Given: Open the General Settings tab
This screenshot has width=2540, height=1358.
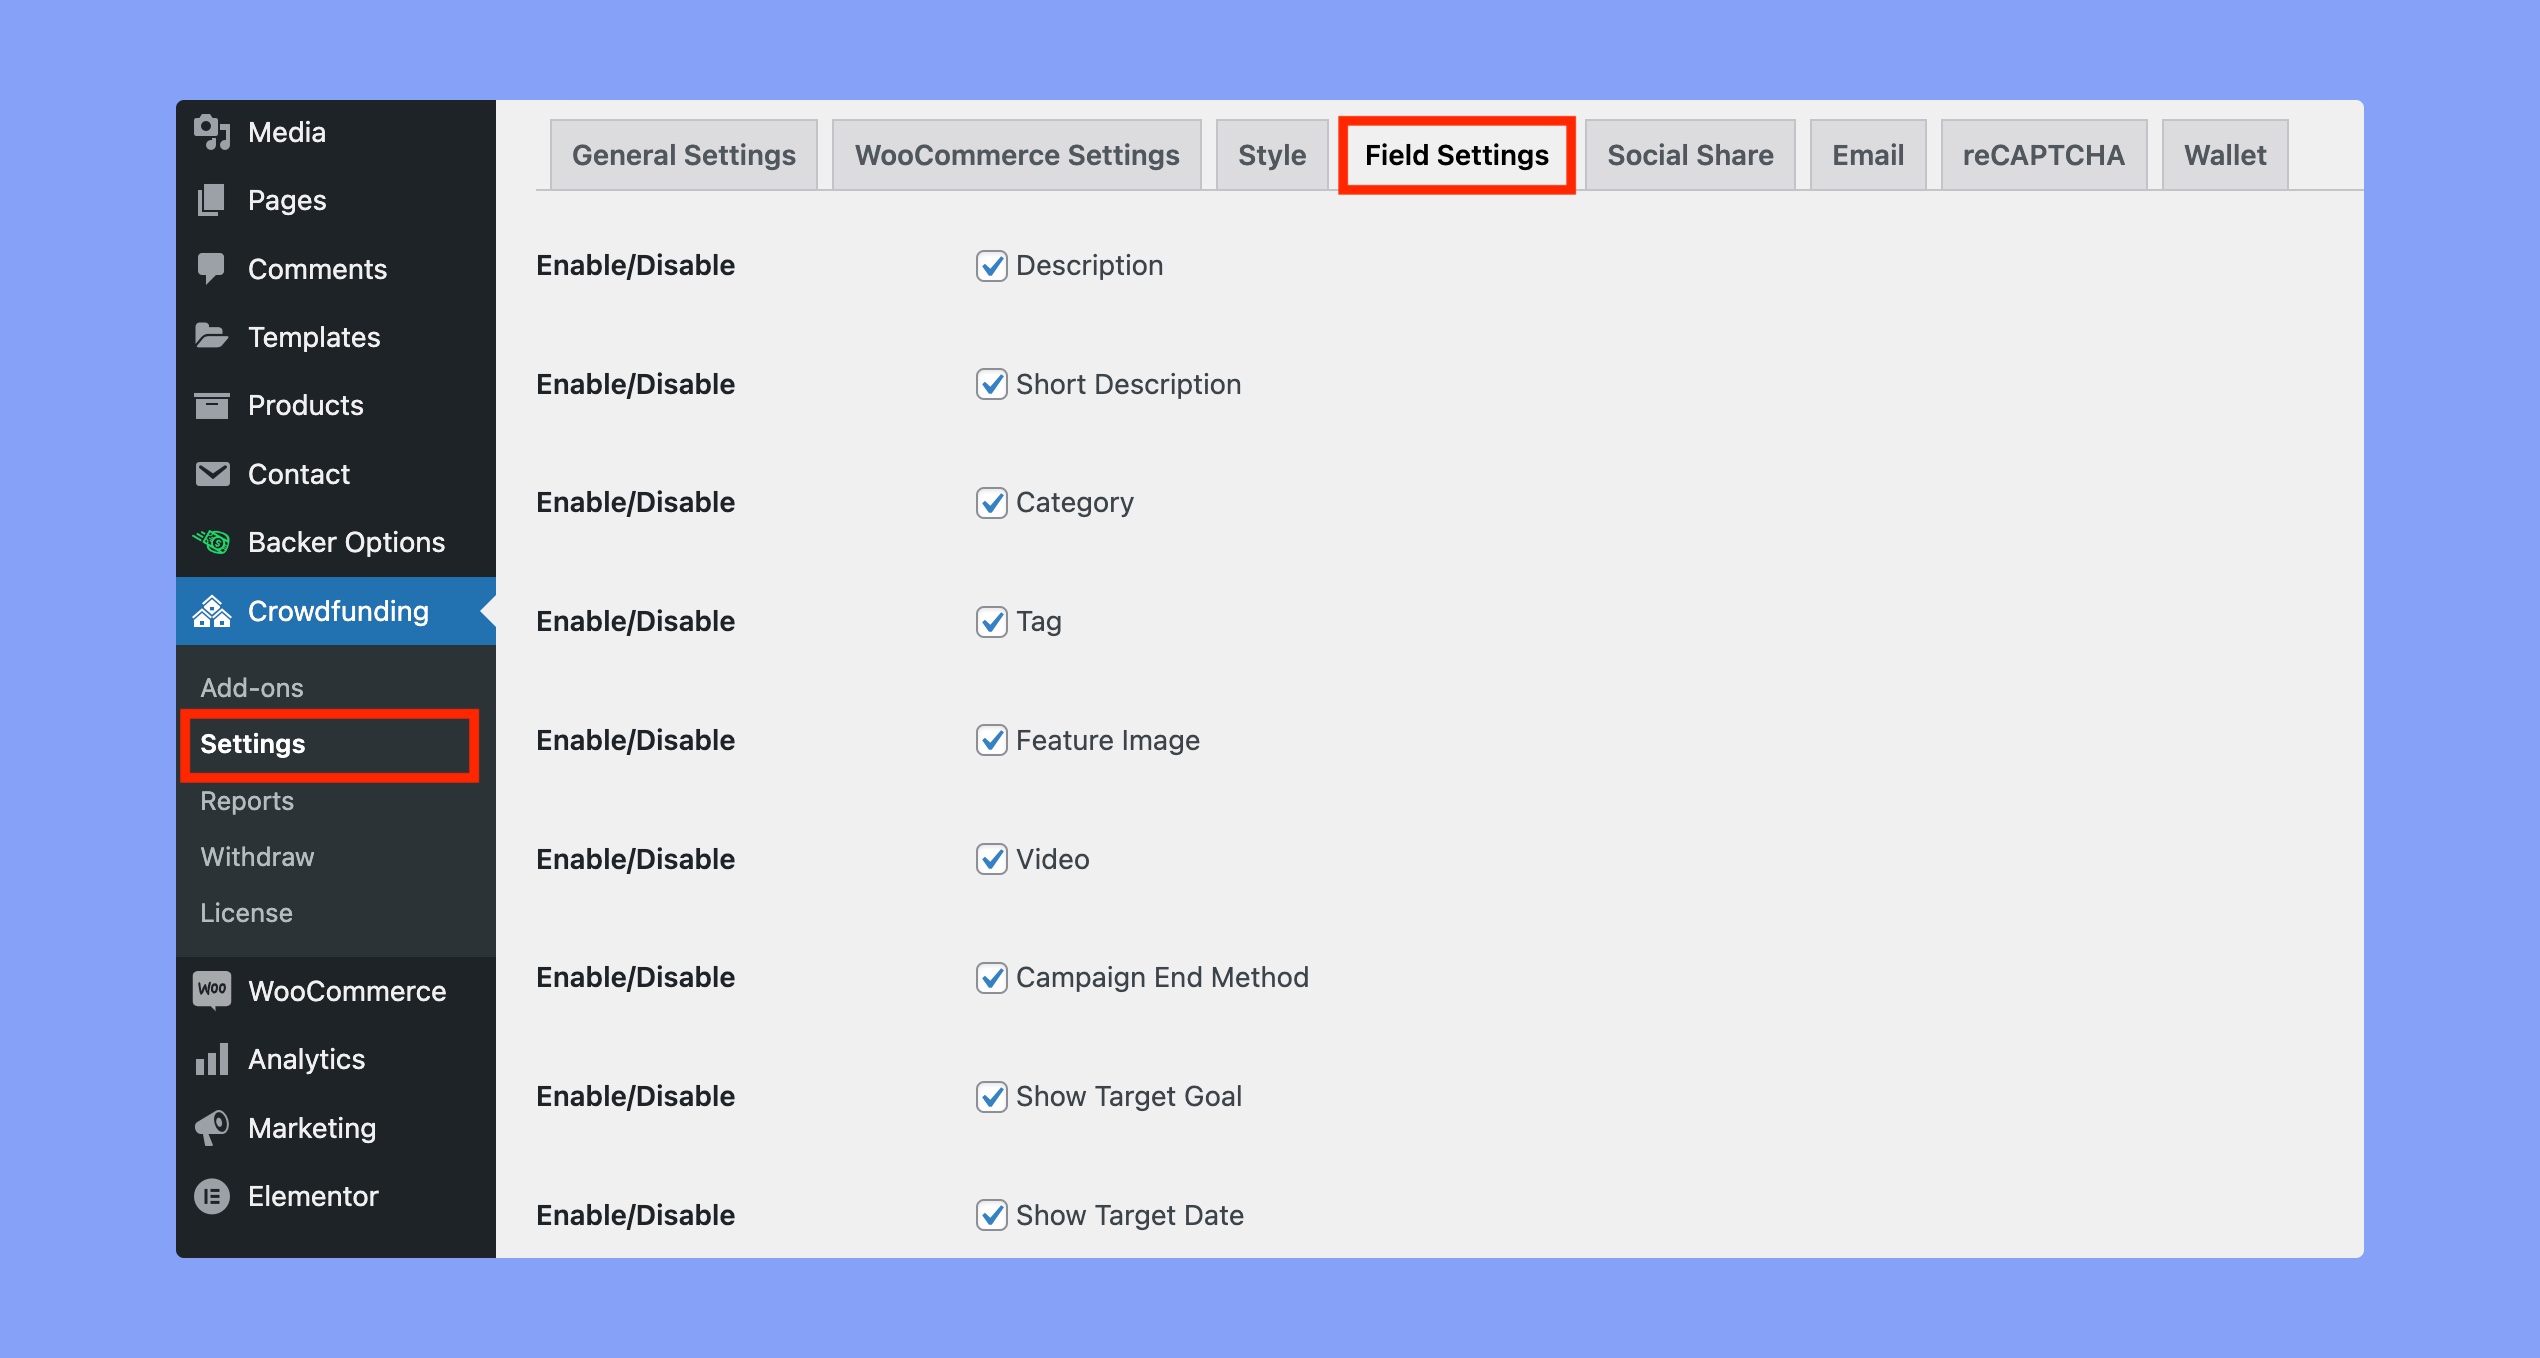Looking at the screenshot, I should pos(680,155).
